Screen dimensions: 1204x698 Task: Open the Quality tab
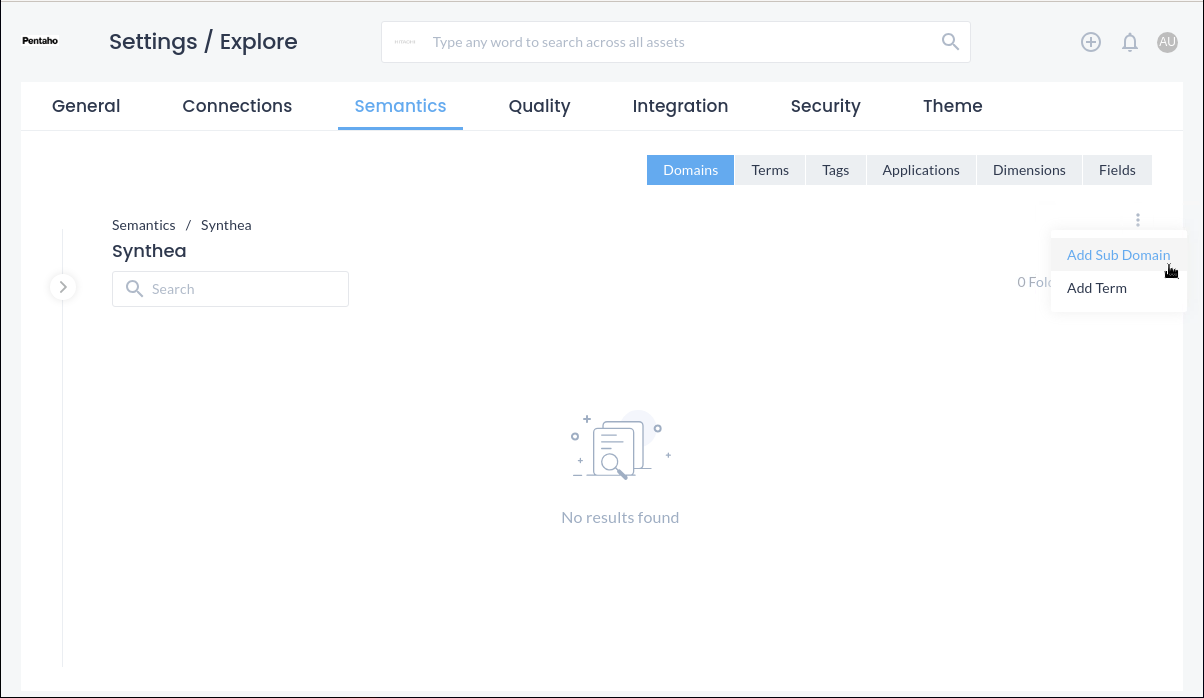click(539, 106)
